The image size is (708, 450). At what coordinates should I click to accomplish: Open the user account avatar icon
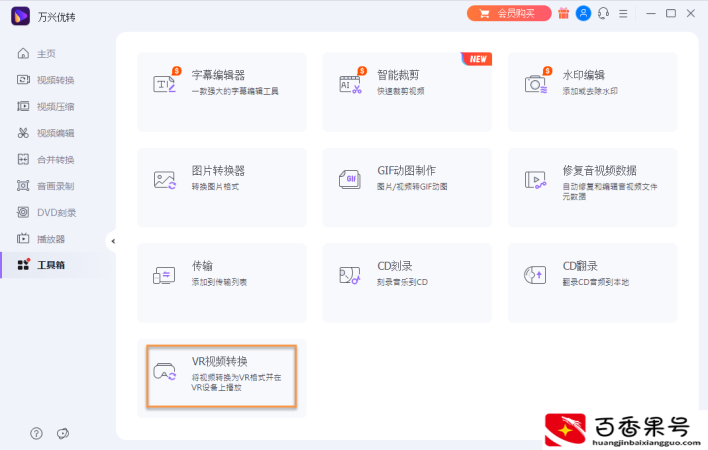coord(583,14)
